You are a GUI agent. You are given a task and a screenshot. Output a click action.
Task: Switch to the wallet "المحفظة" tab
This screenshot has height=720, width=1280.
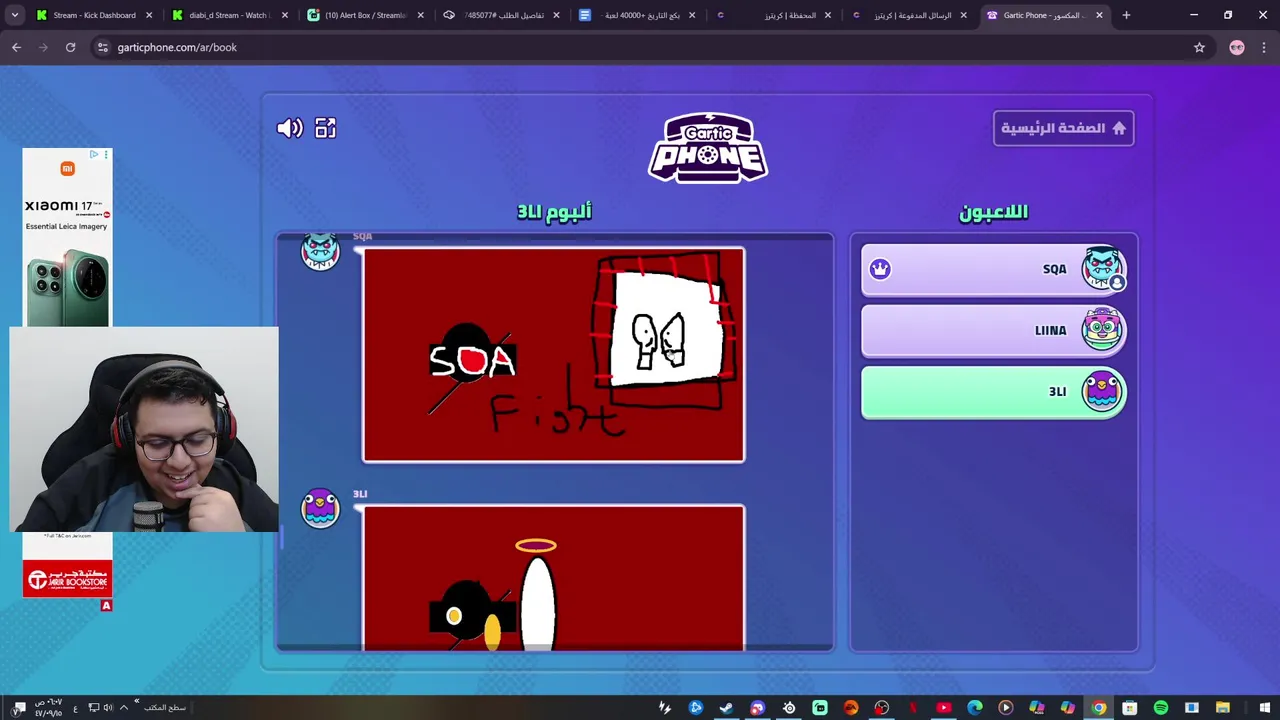click(774, 15)
